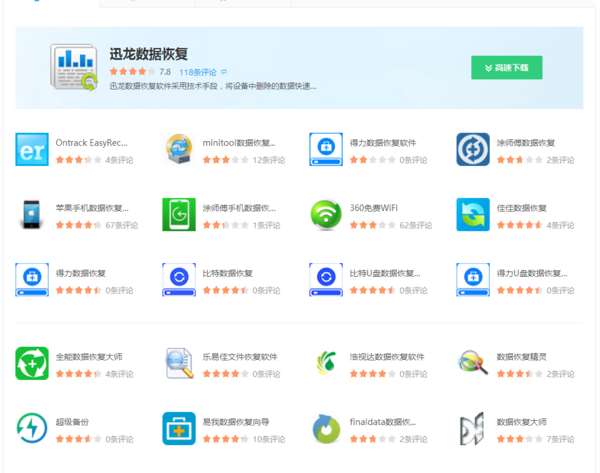Click the 数据恢复精灵 icon
600x473 pixels.
coord(473,362)
